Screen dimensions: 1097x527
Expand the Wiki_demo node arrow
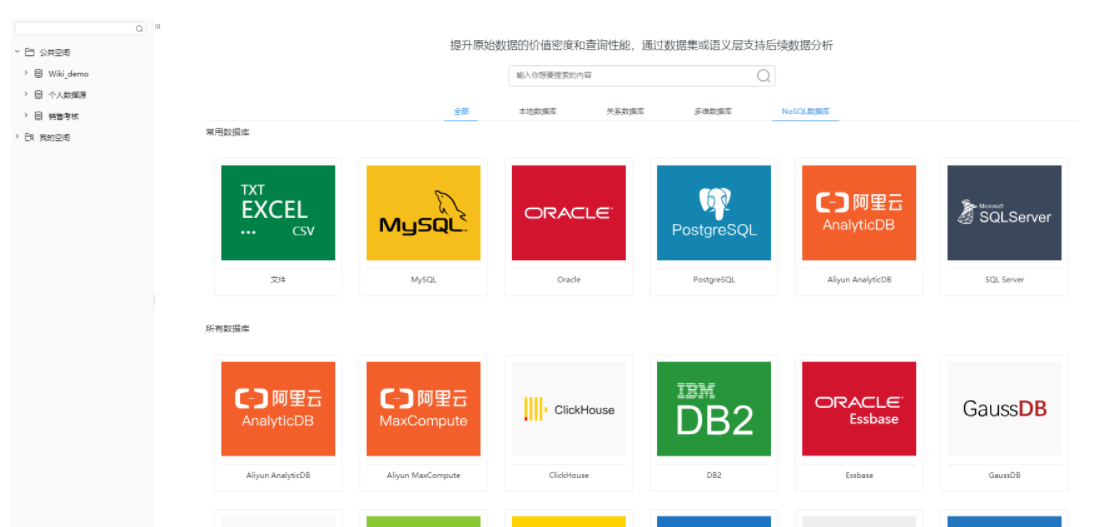(26, 73)
